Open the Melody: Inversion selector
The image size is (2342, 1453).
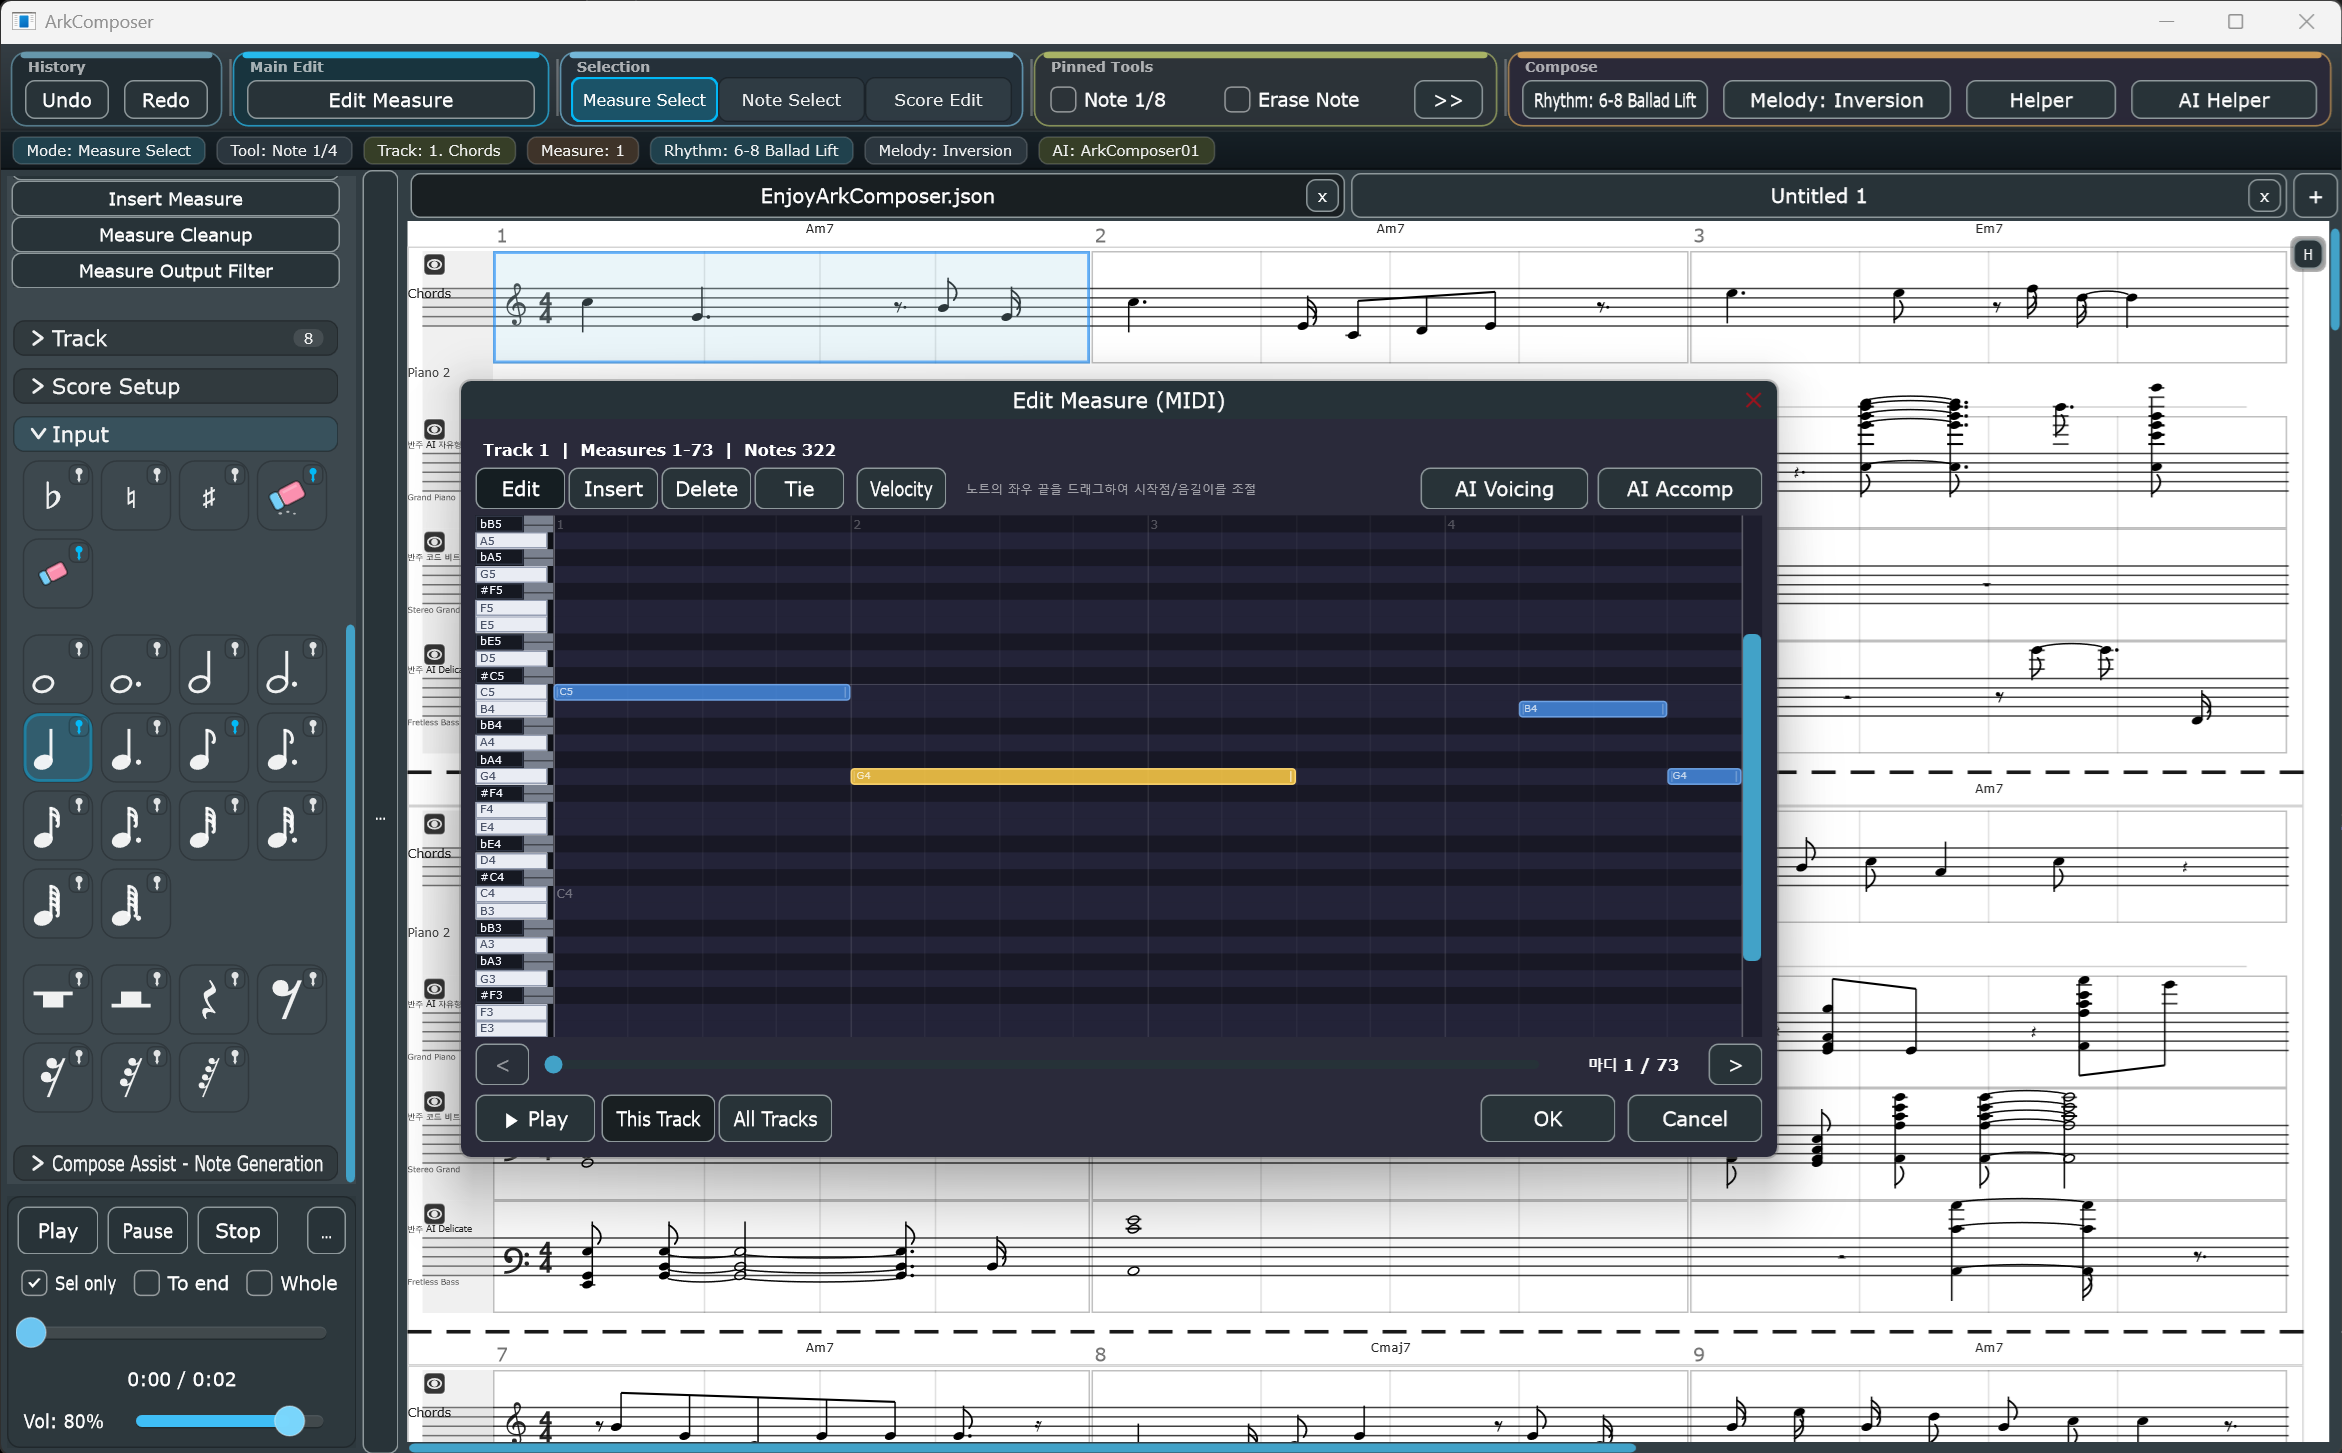click(x=1836, y=100)
